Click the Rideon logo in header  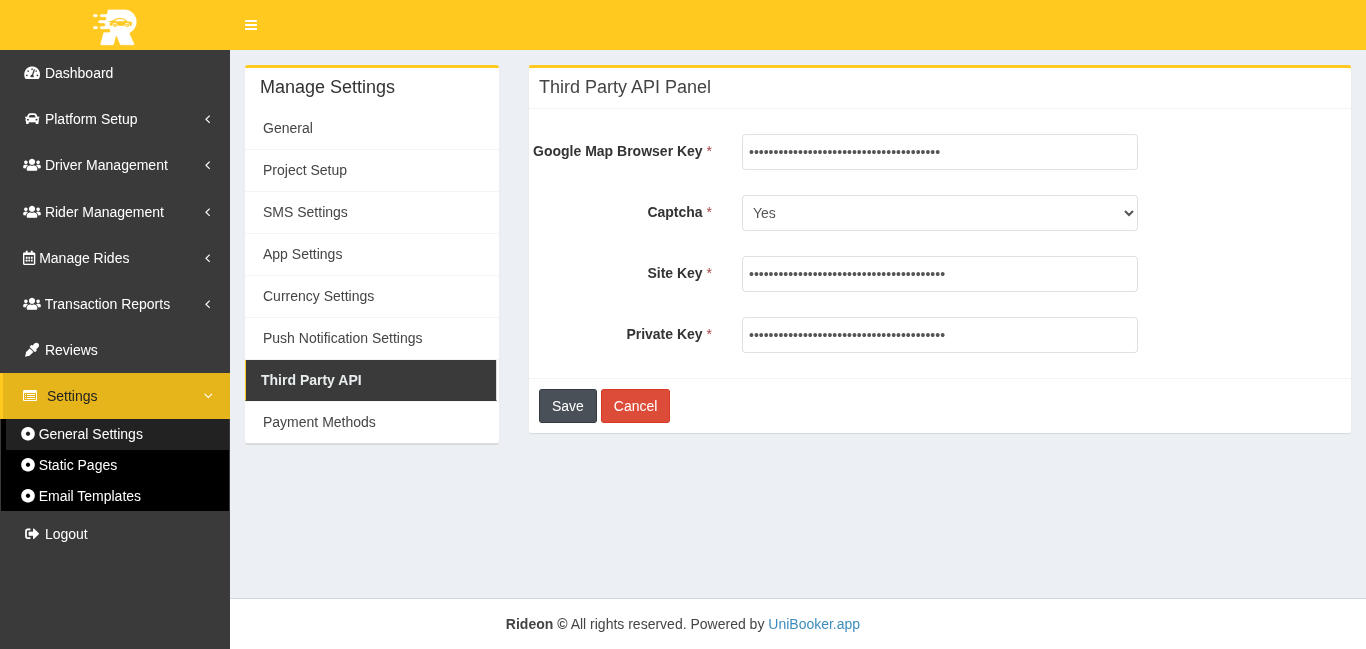click(115, 26)
